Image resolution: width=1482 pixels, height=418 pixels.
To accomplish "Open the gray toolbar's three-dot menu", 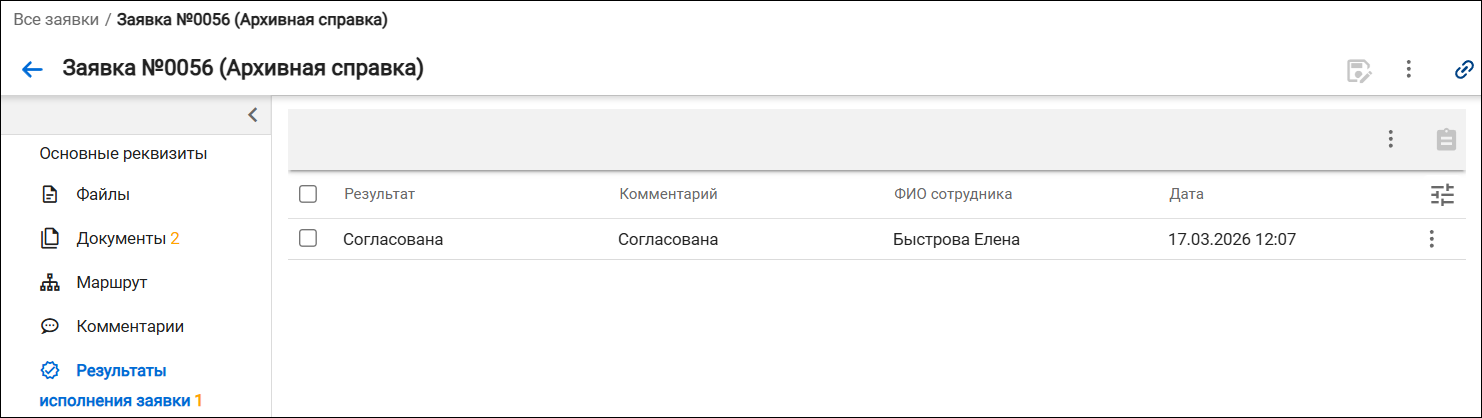I will 1390,140.
